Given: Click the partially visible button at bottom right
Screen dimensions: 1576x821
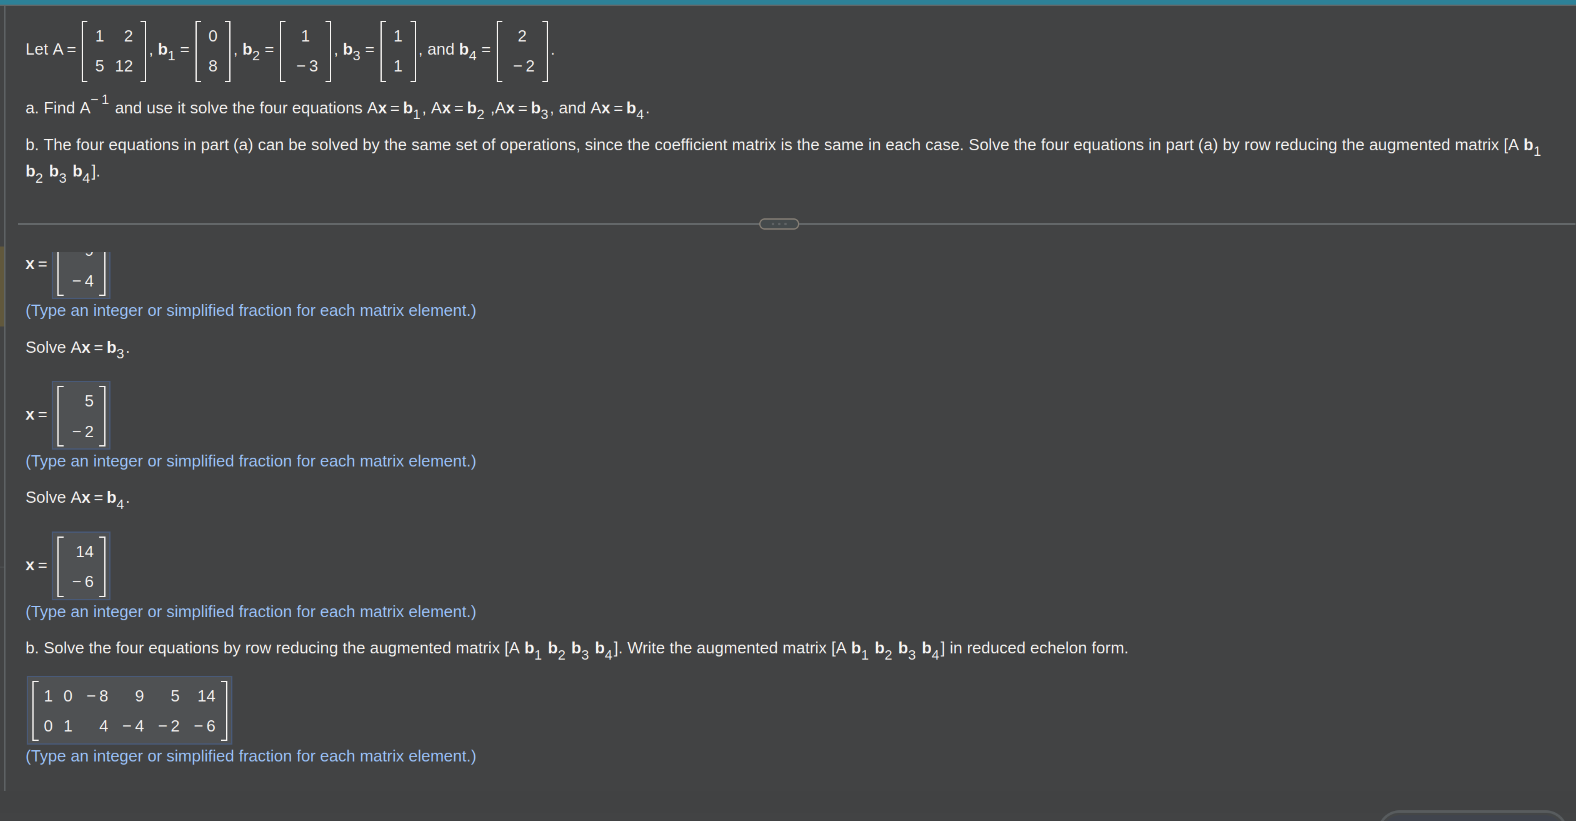Looking at the screenshot, I should [x=1470, y=816].
